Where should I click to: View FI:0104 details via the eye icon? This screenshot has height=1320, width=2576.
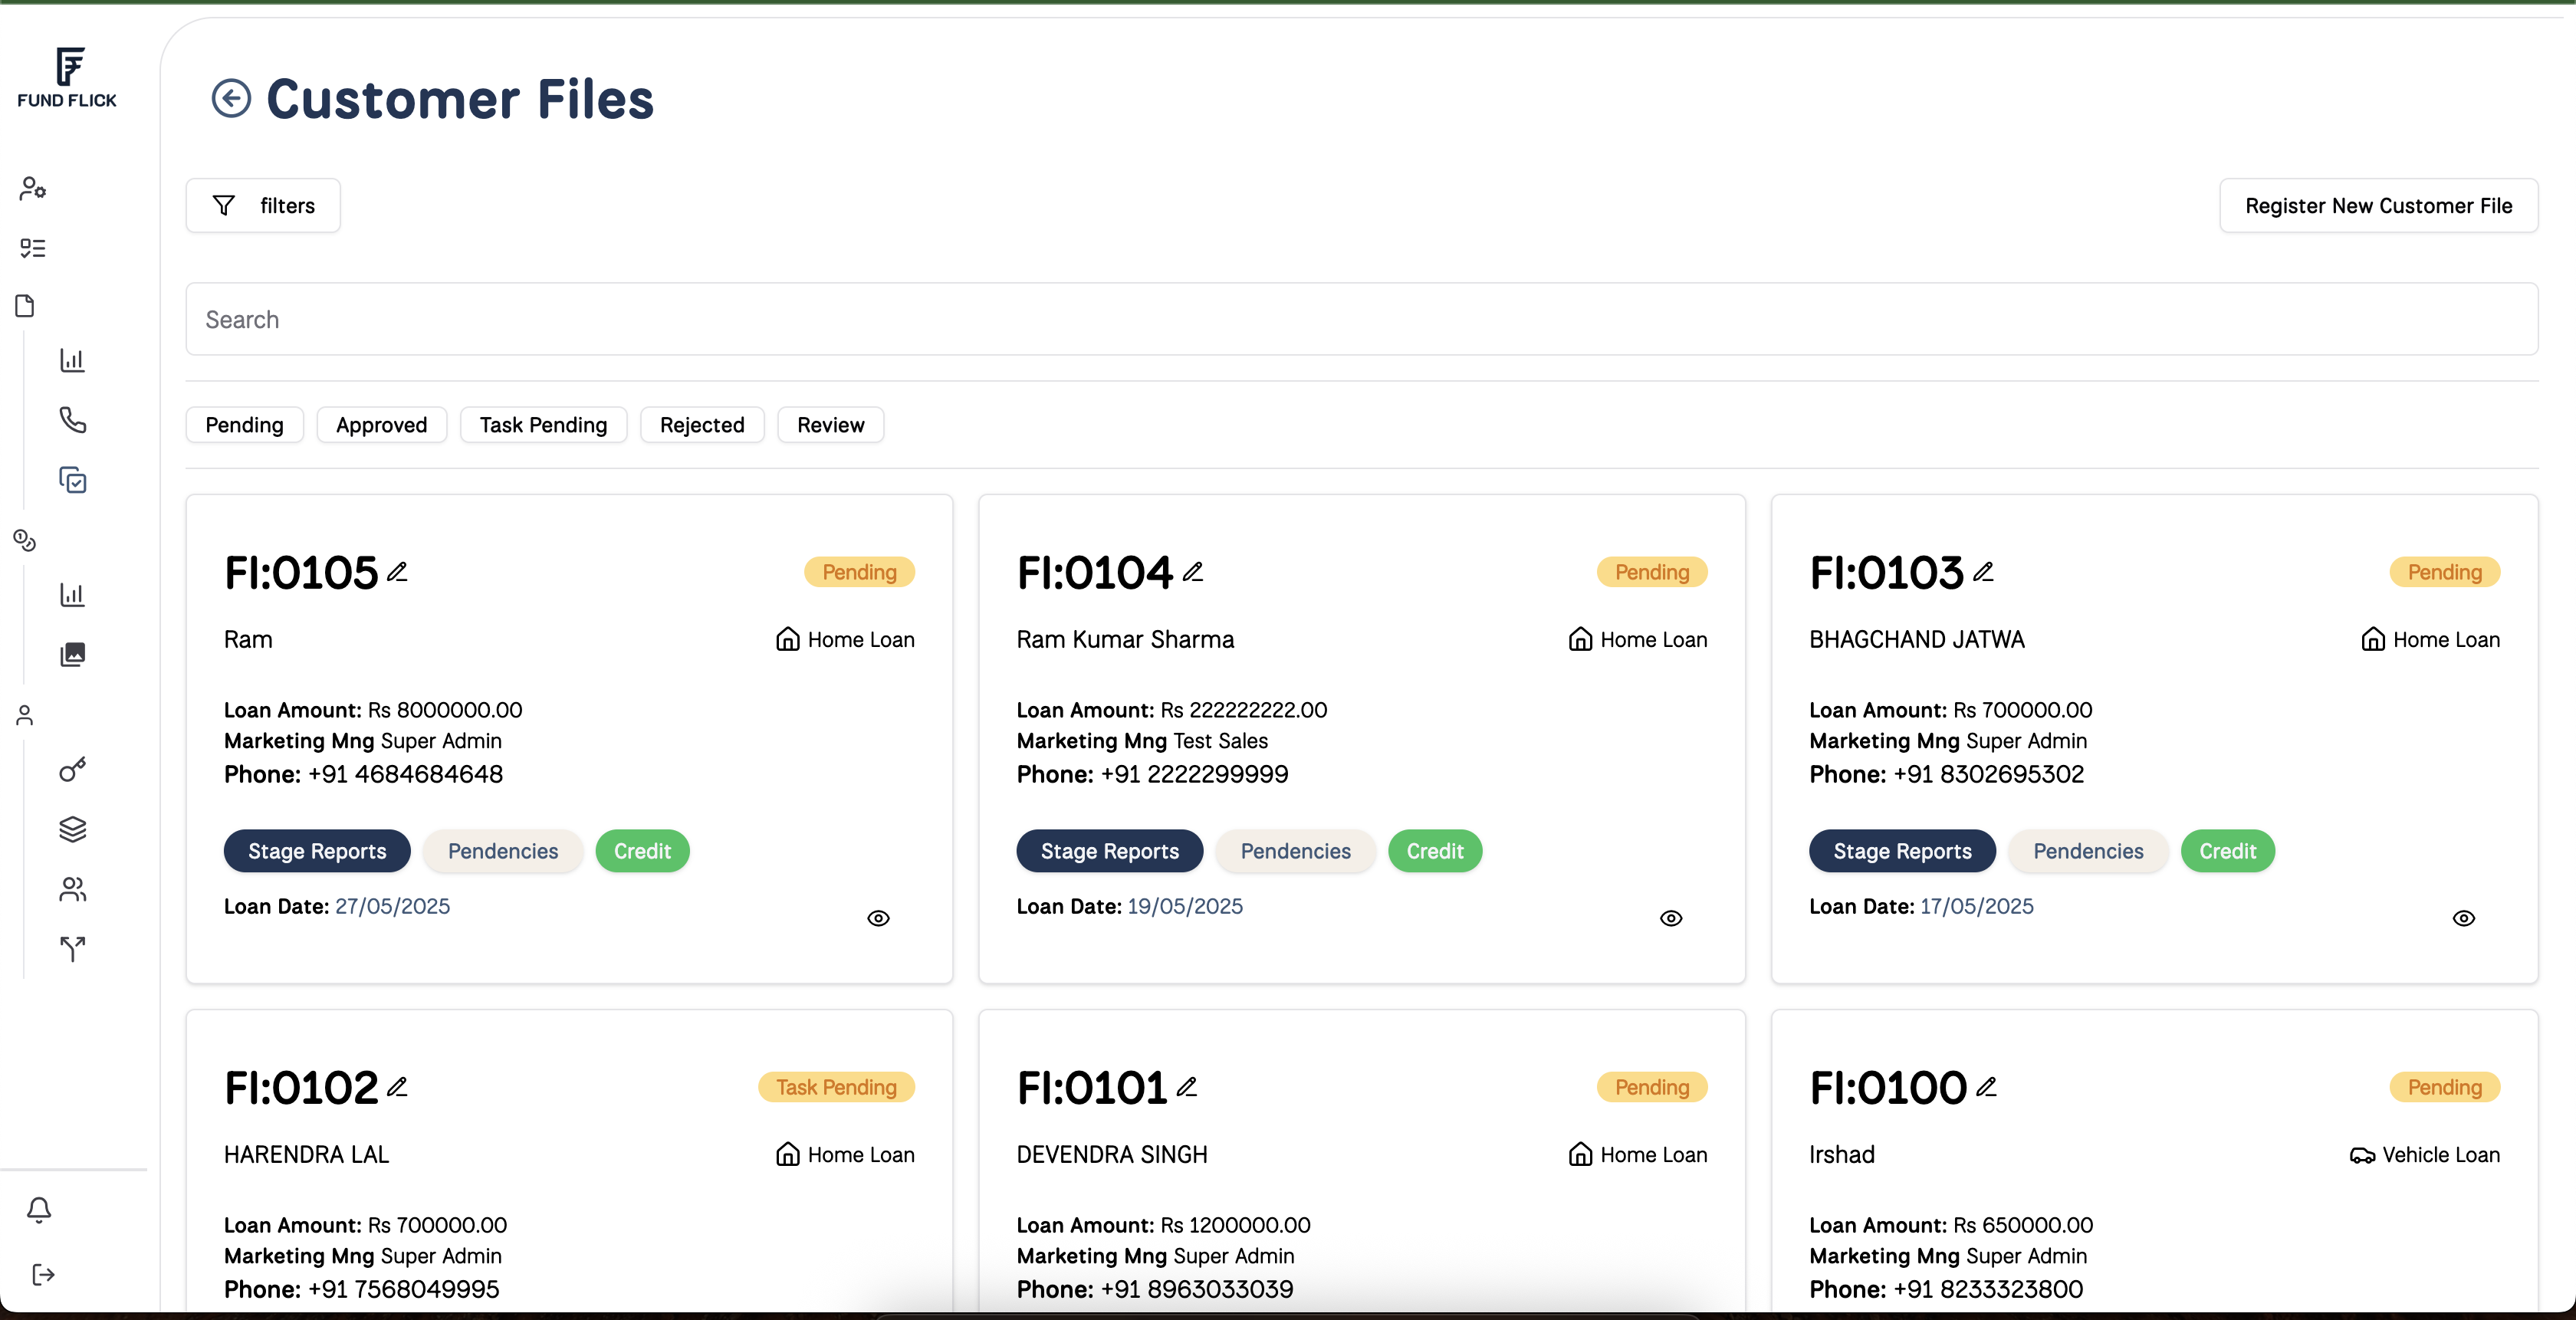coord(1671,918)
